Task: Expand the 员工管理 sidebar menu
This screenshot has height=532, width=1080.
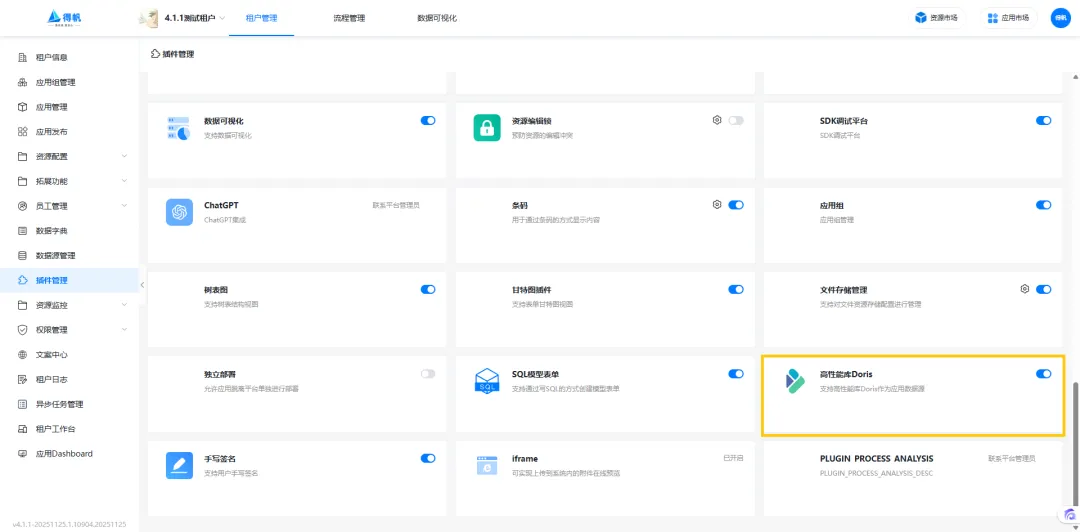Action: 125,206
